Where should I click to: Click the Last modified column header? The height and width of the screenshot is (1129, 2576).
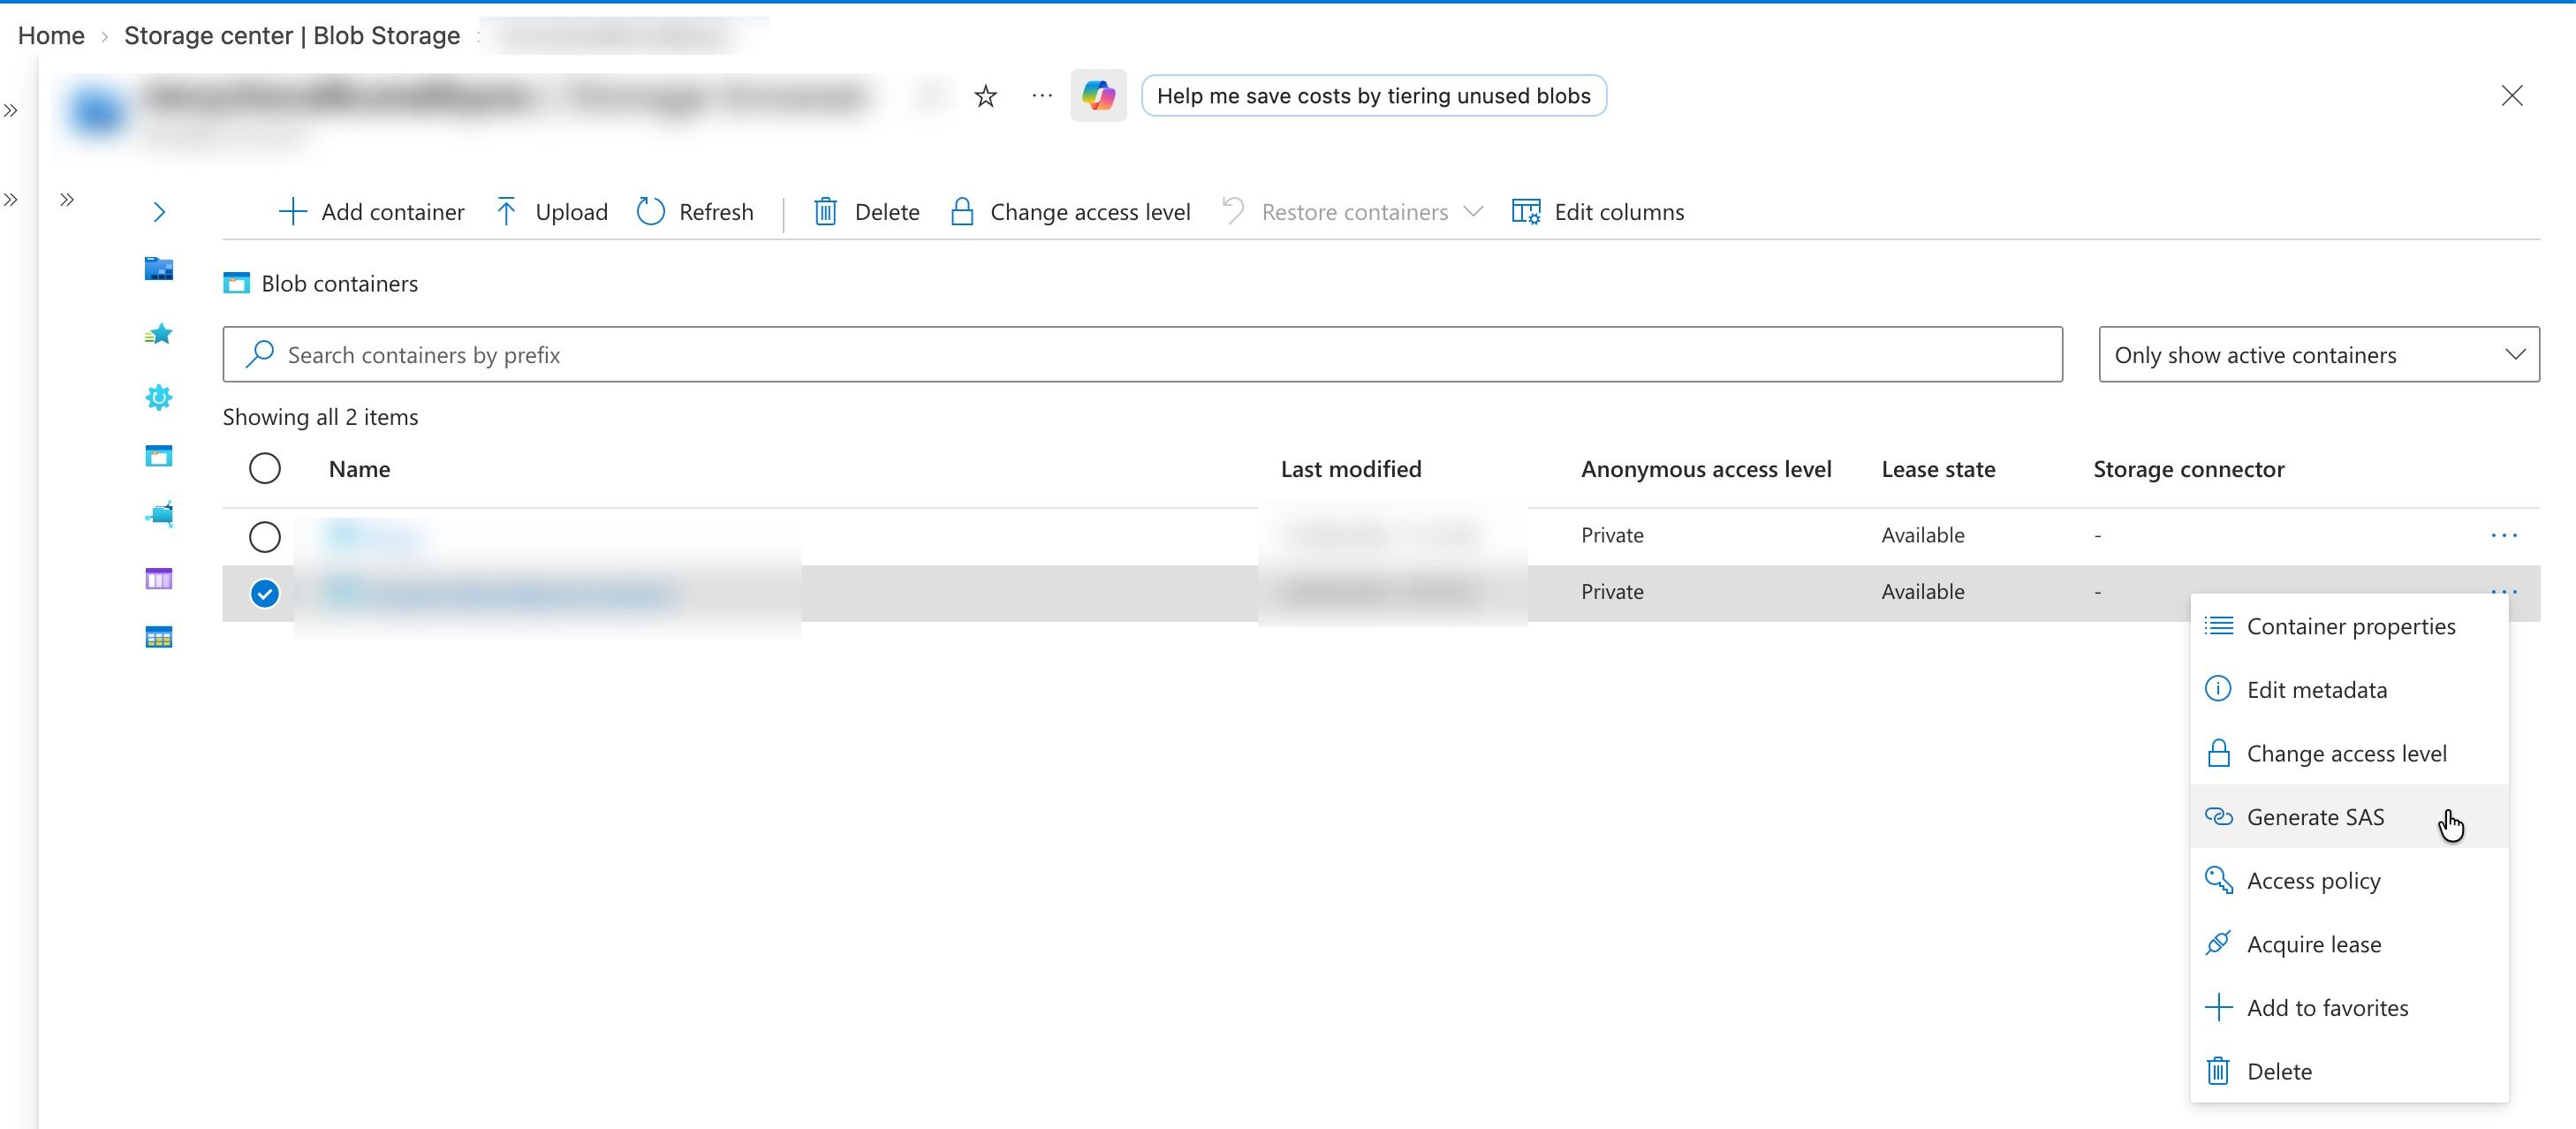coord(1351,469)
